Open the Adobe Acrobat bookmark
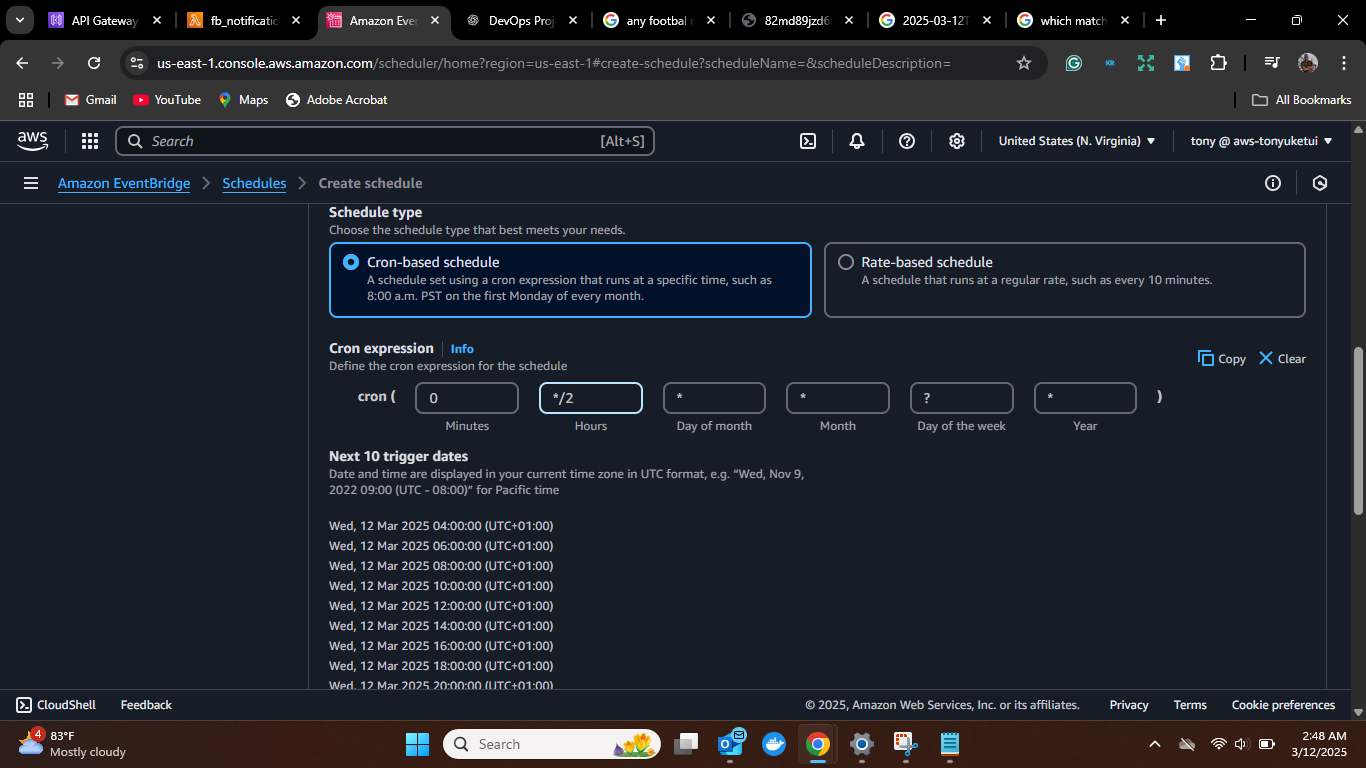This screenshot has height=768, width=1366. point(336,100)
